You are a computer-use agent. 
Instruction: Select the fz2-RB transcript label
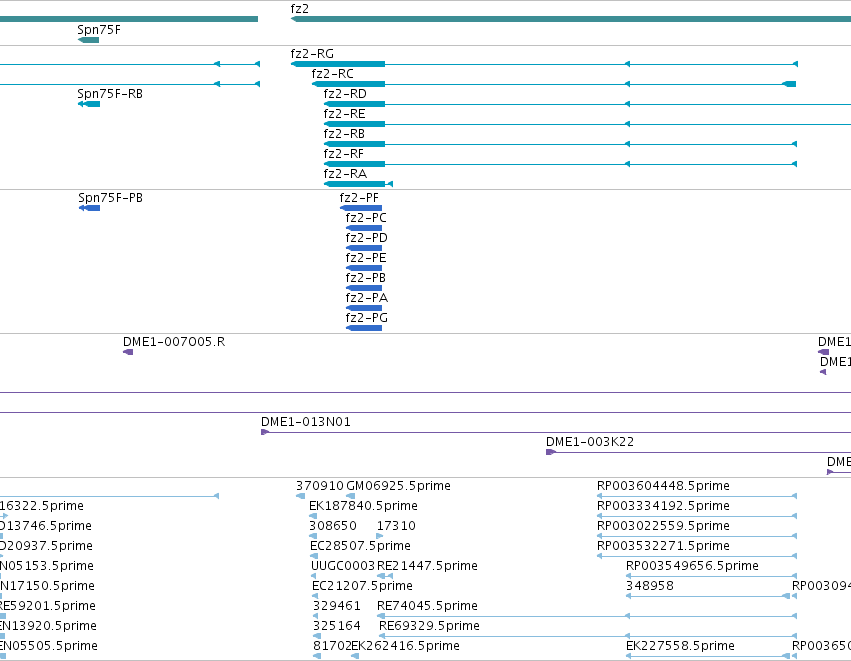pos(344,134)
